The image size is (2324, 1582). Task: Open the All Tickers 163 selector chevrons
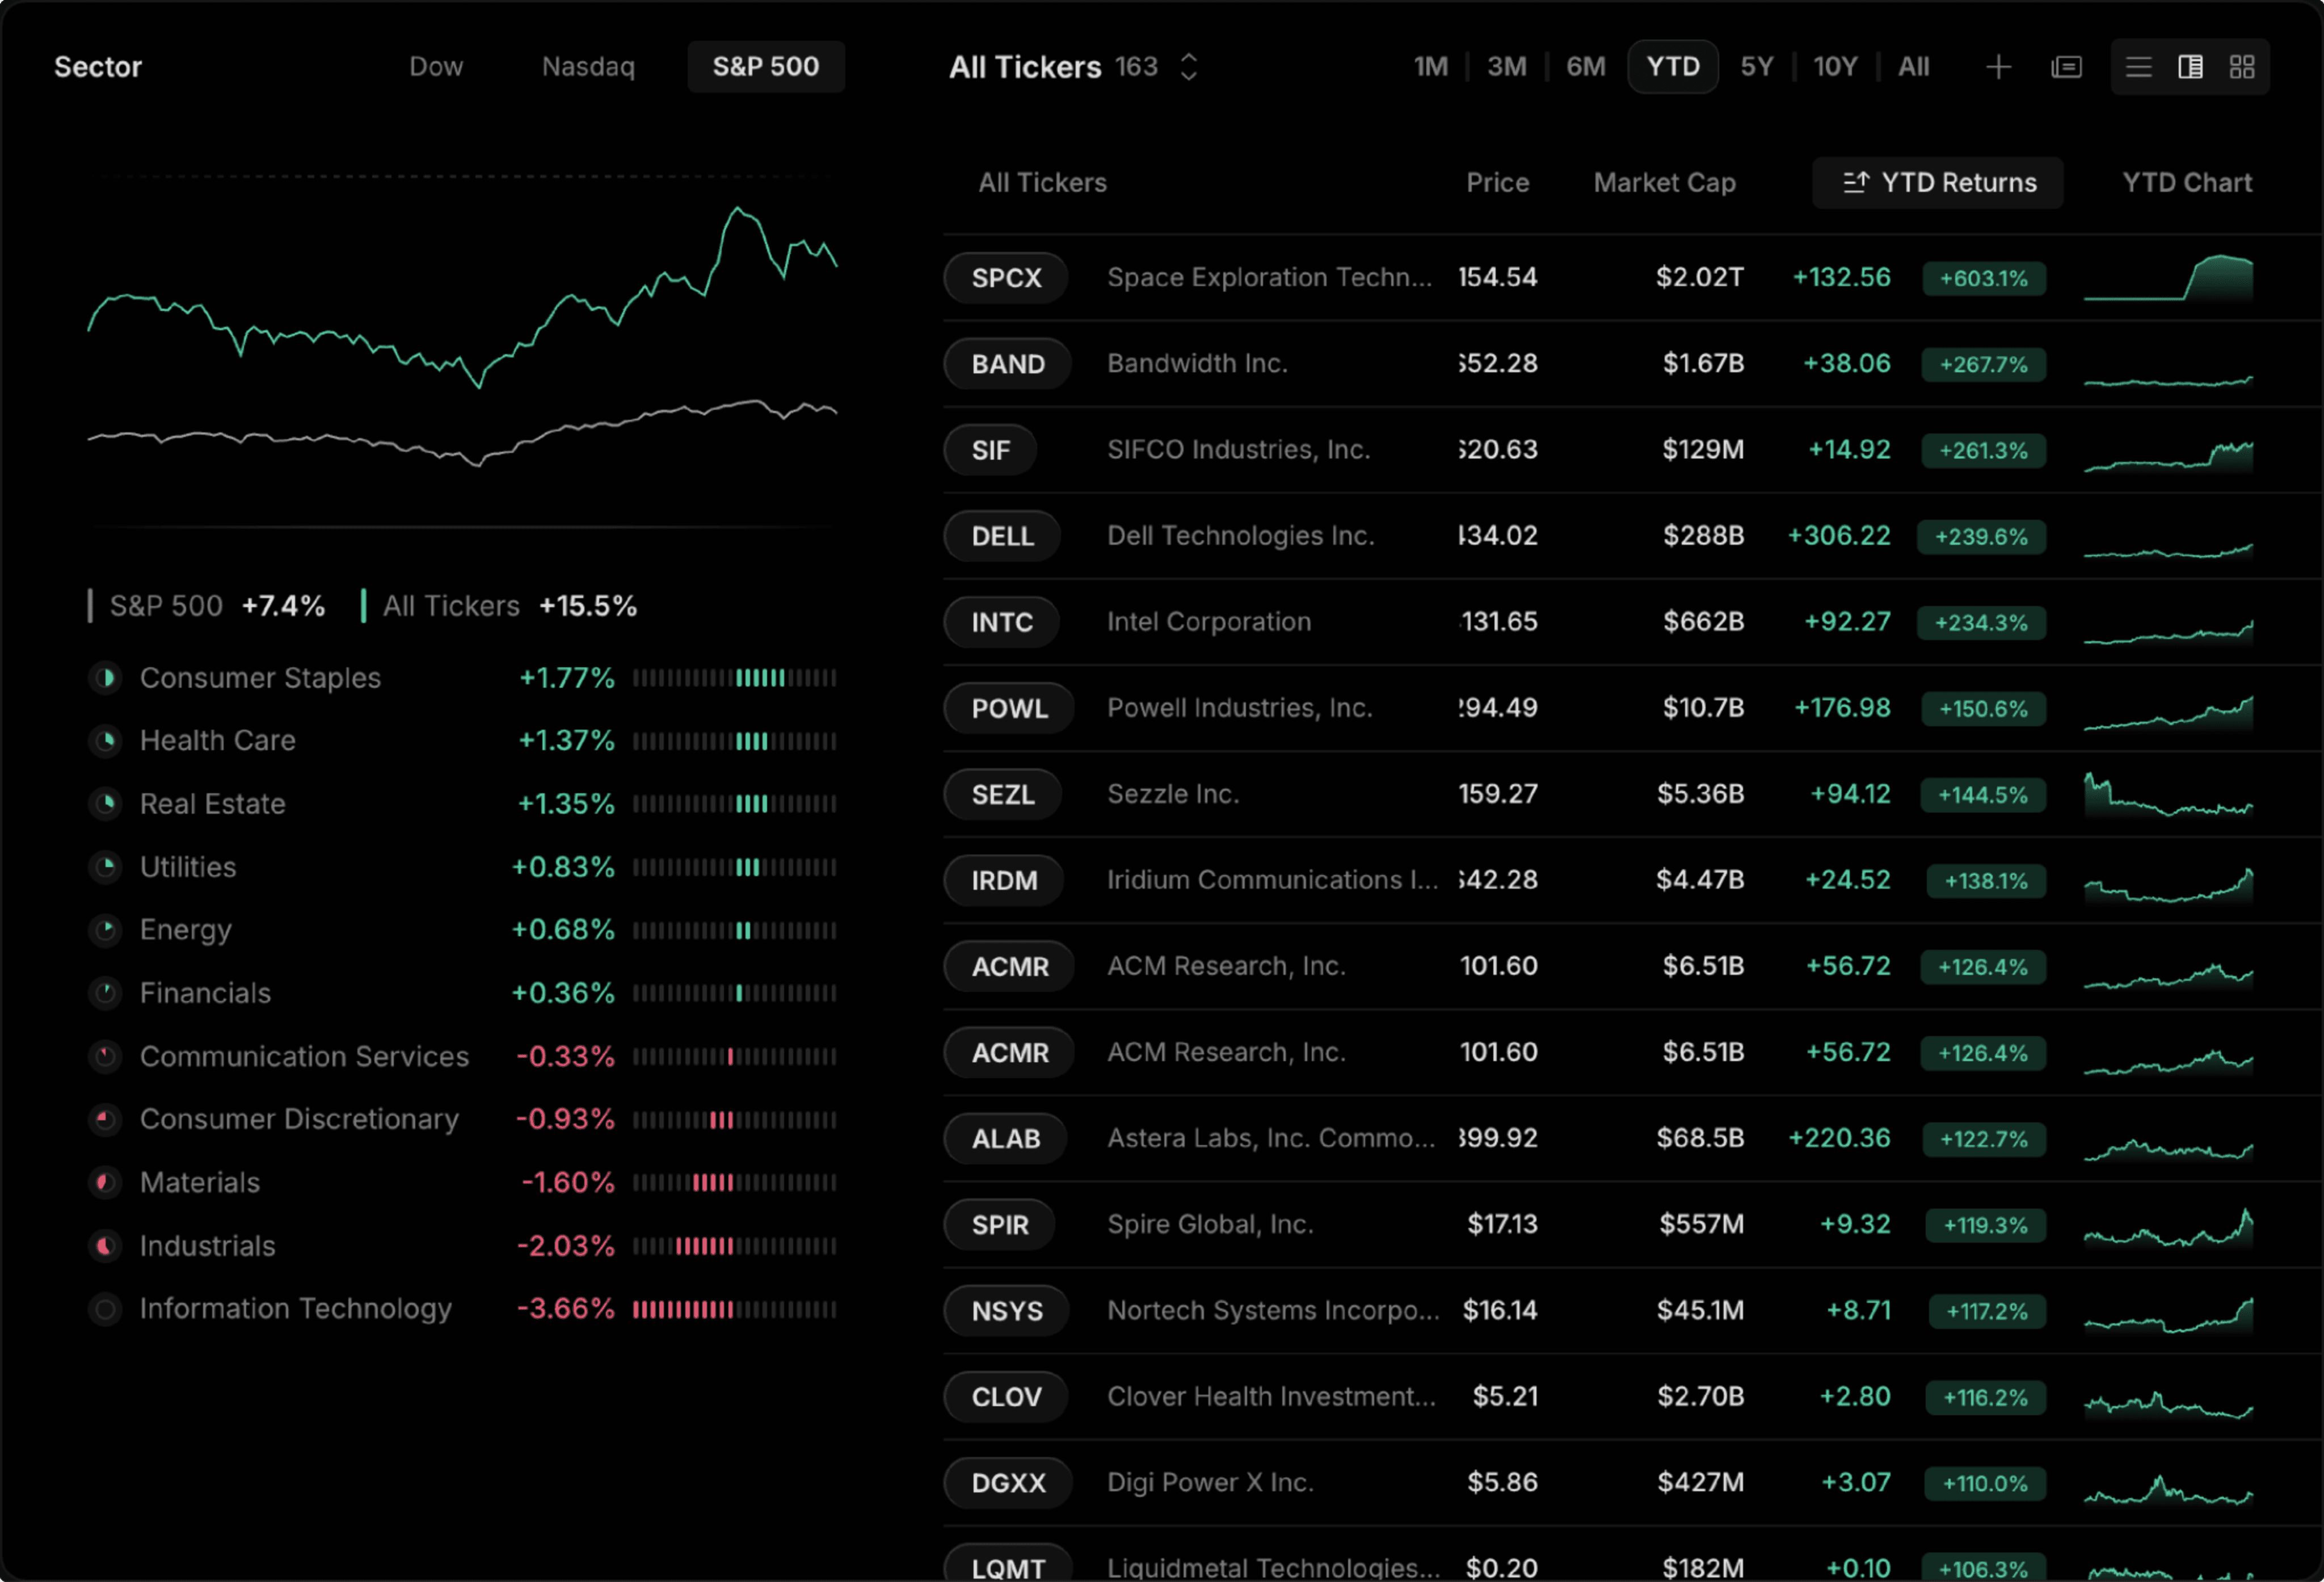point(1188,67)
